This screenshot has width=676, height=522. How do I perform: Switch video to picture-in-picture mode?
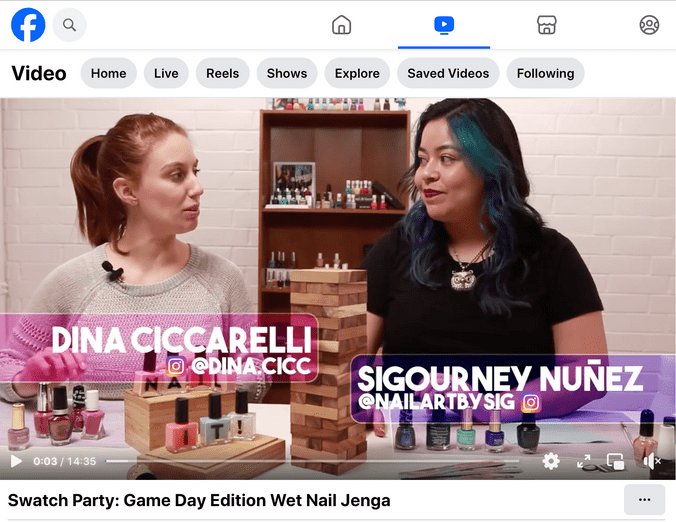(616, 461)
